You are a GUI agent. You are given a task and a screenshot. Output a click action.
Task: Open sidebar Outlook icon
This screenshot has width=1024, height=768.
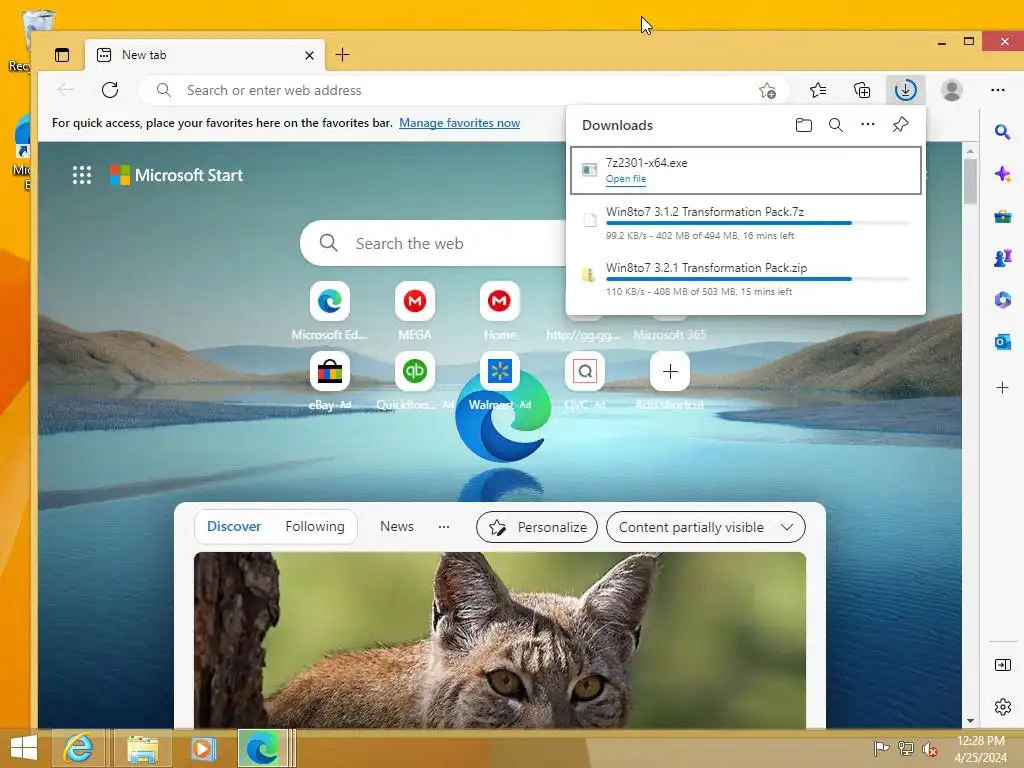click(x=1002, y=342)
